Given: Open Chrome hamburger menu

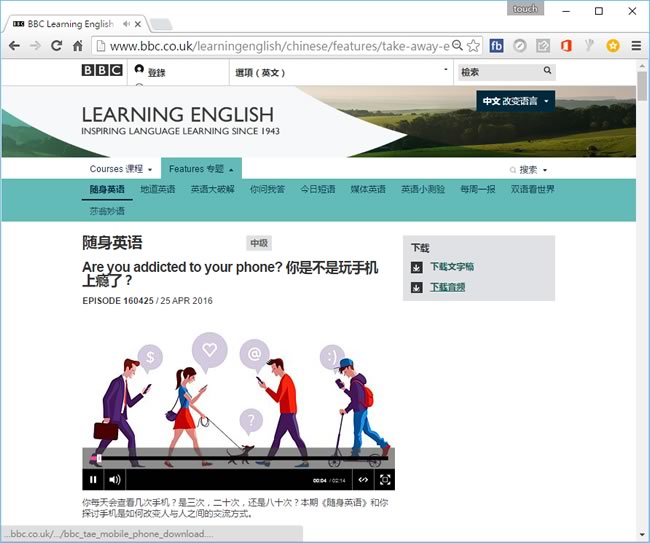Looking at the screenshot, I should pos(636,46).
